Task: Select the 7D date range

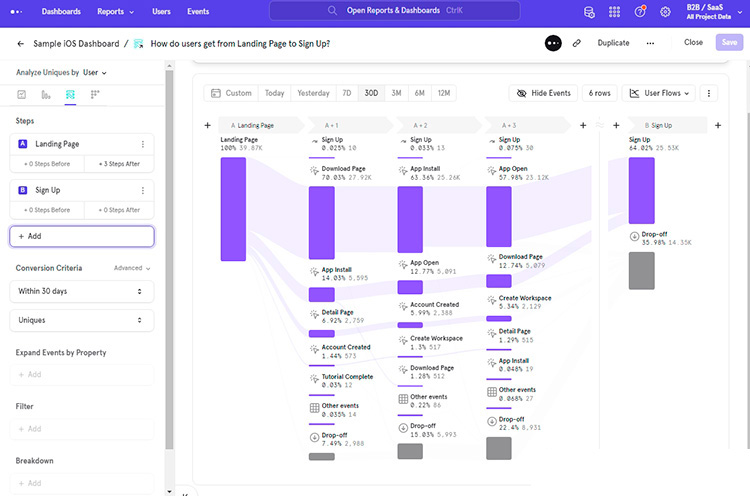Action: pyautogui.click(x=346, y=93)
